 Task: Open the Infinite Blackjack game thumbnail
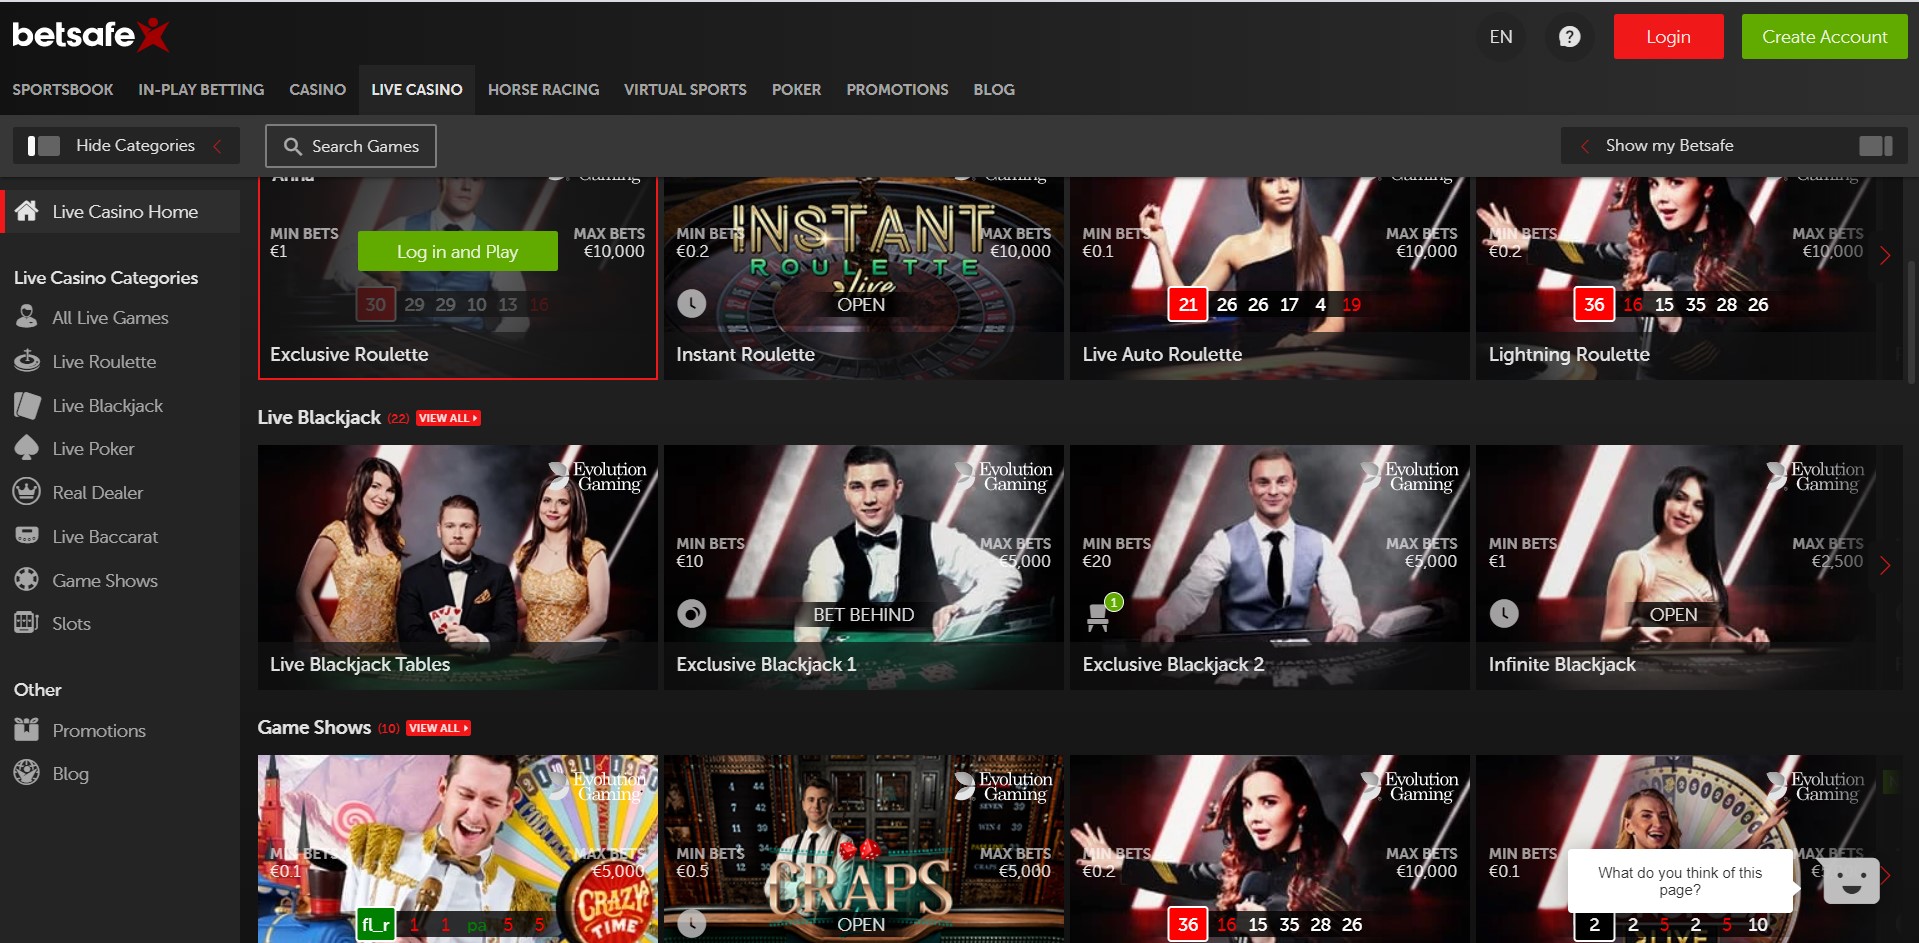click(1675, 566)
